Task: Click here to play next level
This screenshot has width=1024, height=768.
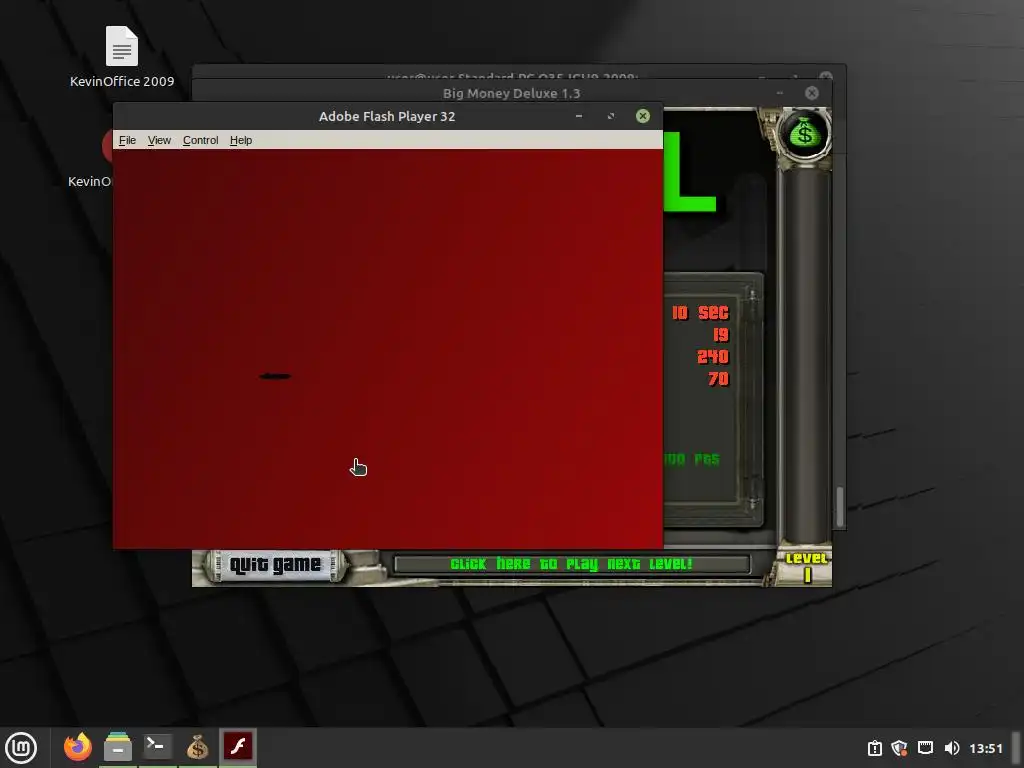Action: click(571, 564)
